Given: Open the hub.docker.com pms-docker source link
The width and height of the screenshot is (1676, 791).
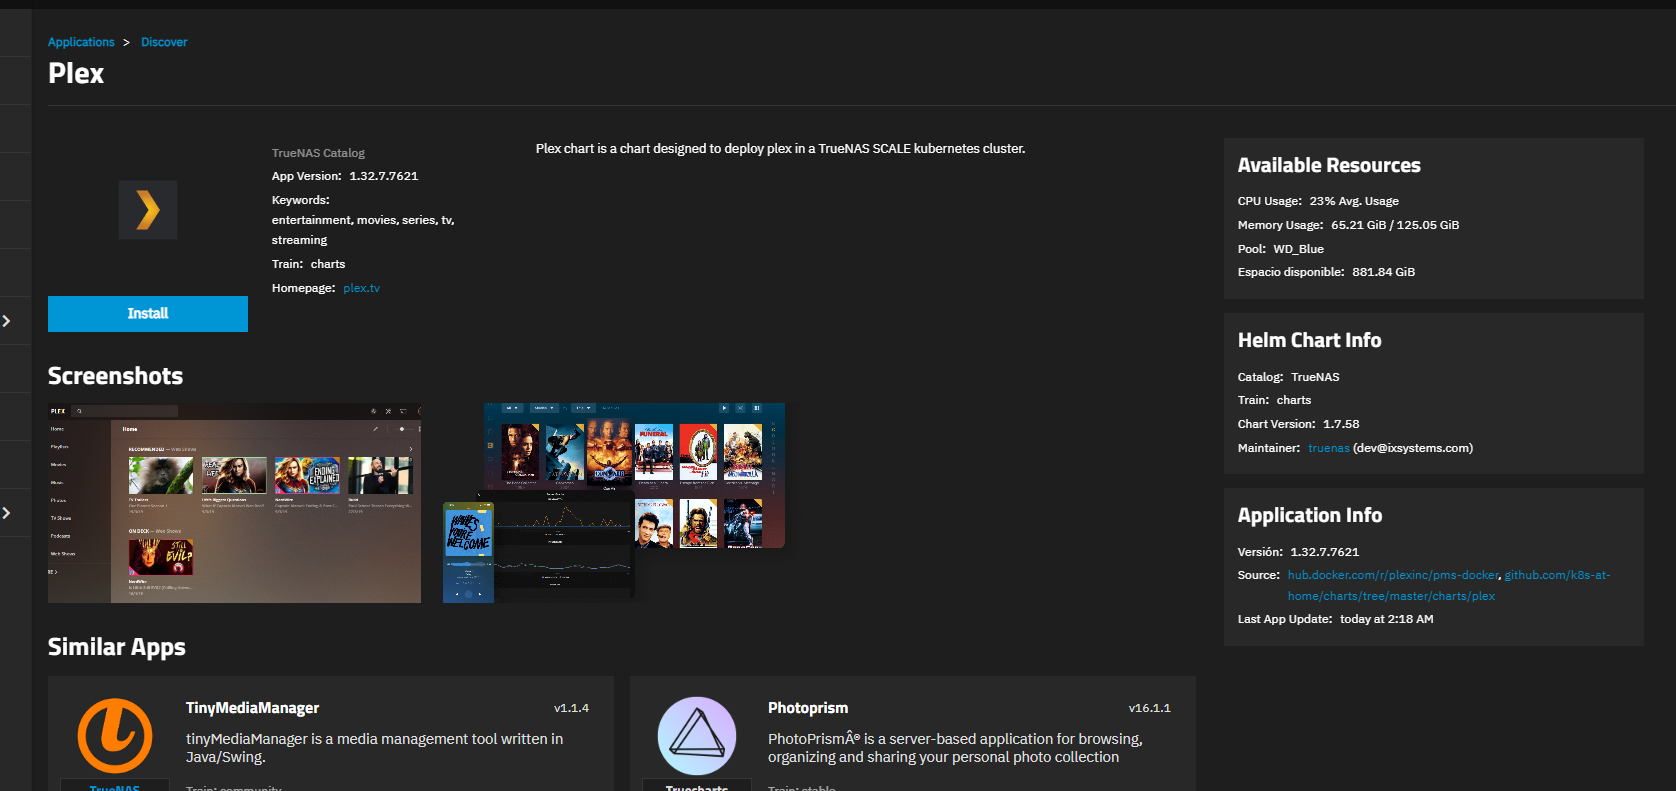Looking at the screenshot, I should tap(1393, 575).
